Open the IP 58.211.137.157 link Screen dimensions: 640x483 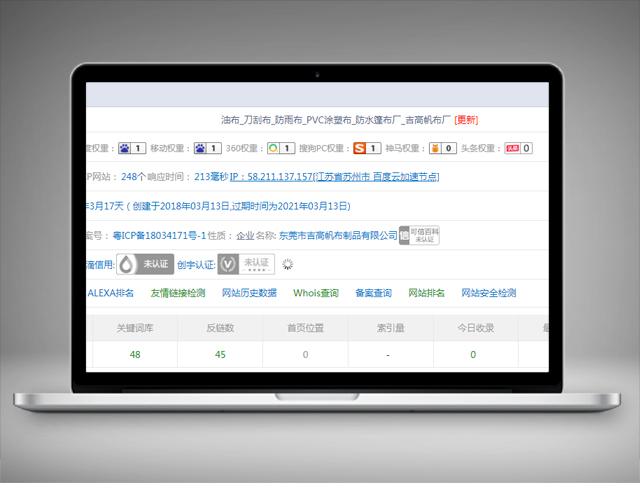pos(334,177)
